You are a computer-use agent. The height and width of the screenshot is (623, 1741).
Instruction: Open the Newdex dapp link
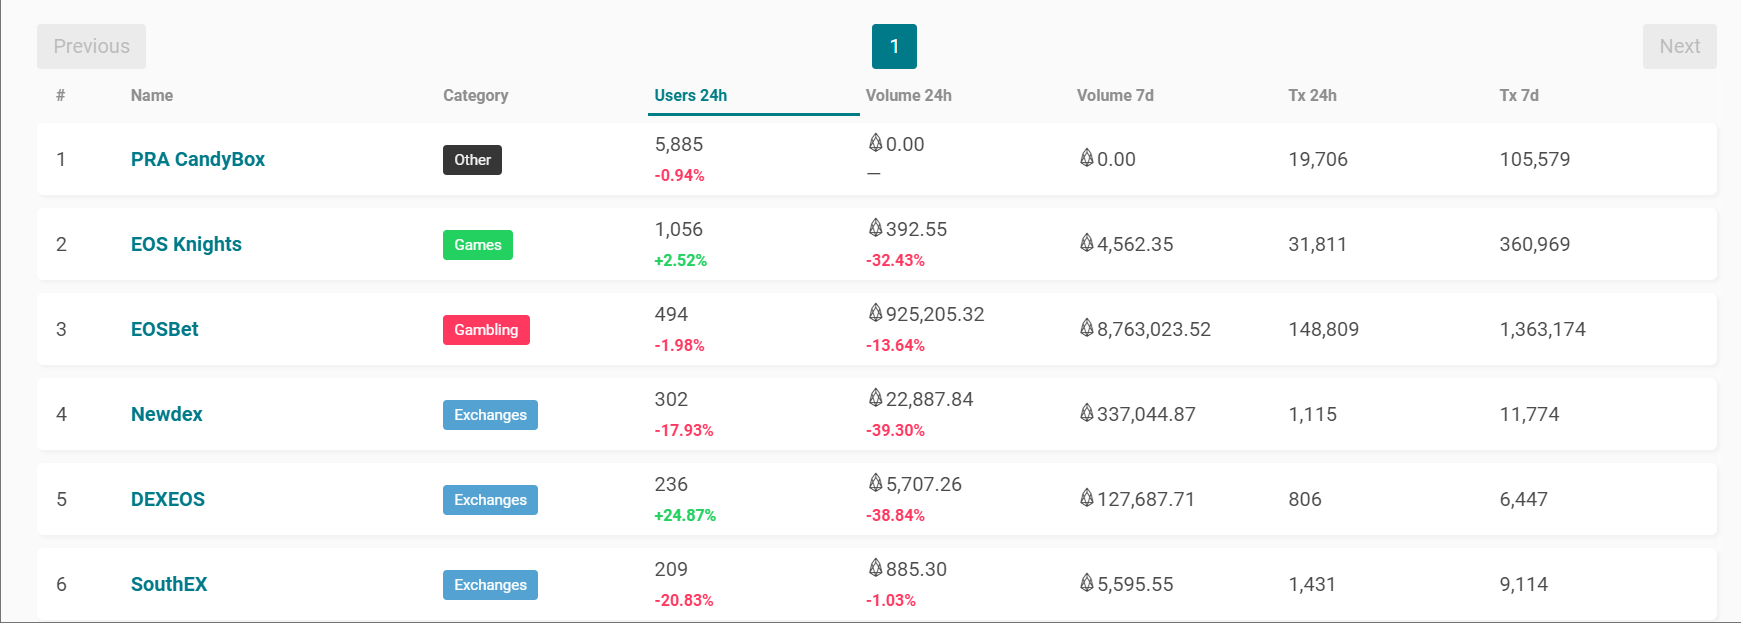pyautogui.click(x=167, y=414)
